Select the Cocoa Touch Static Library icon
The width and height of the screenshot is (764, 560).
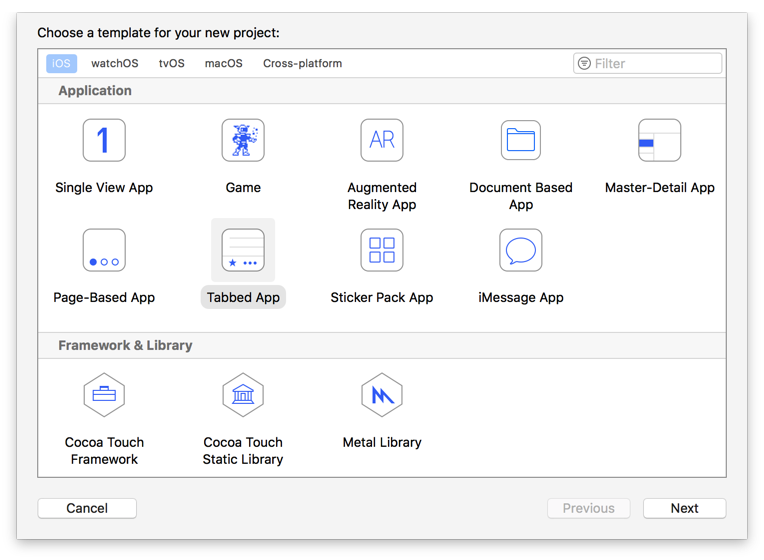[x=243, y=395]
